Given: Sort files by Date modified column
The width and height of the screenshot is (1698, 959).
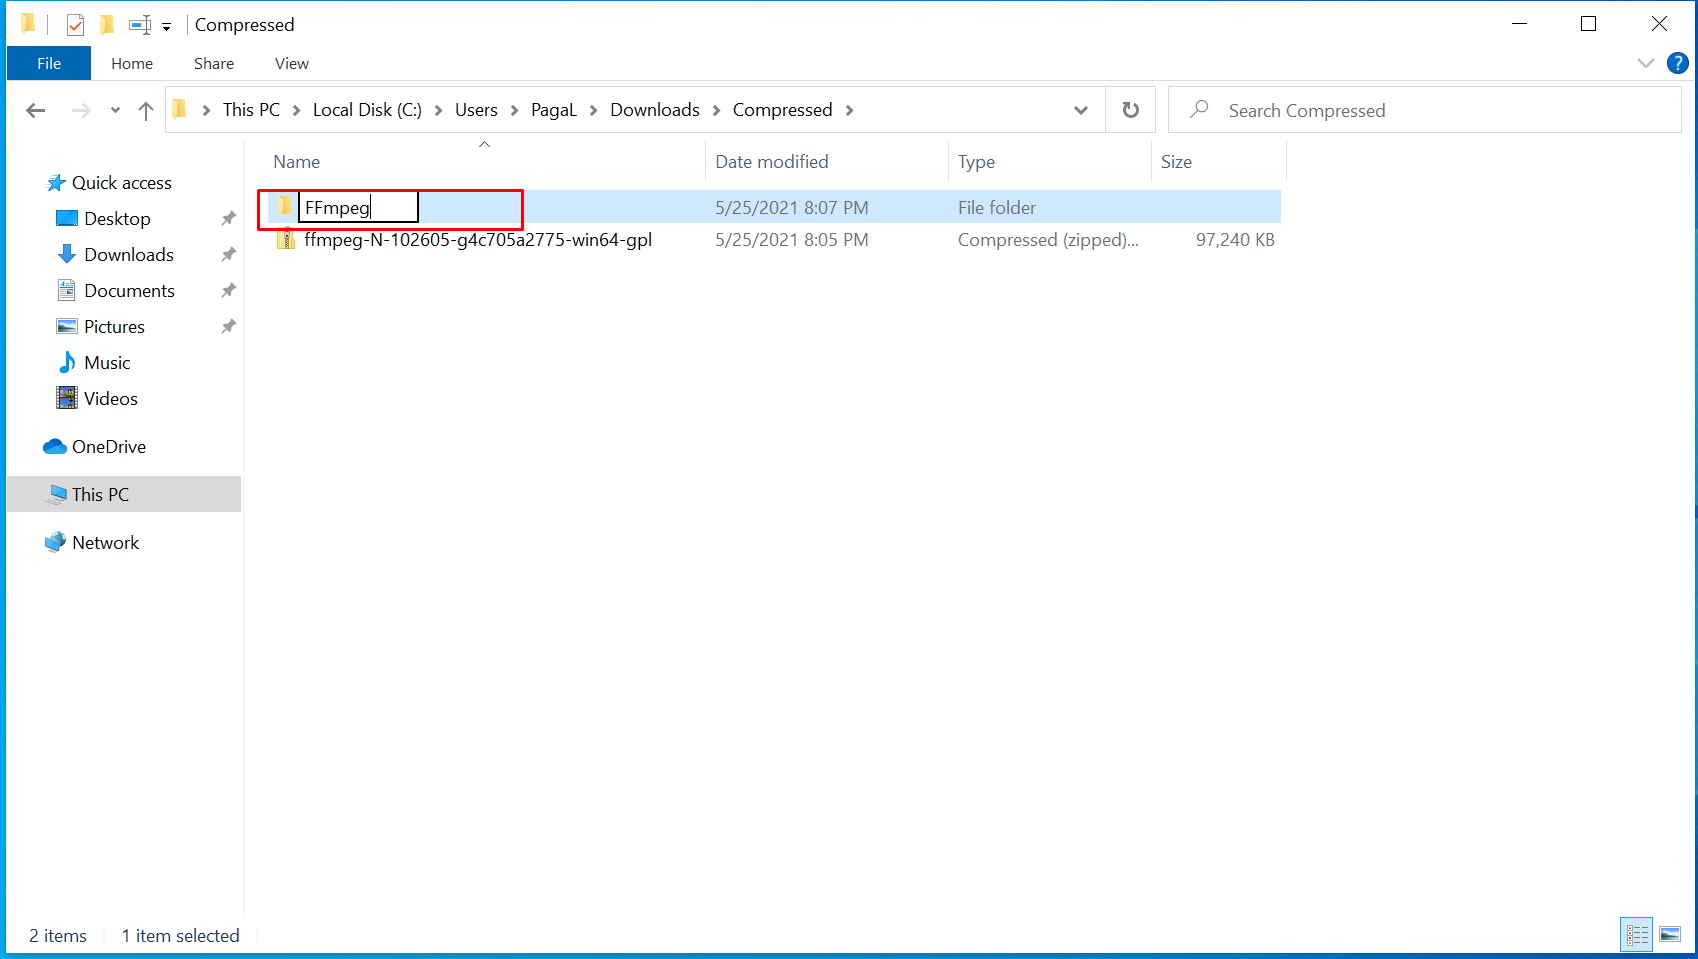Looking at the screenshot, I should click(771, 162).
